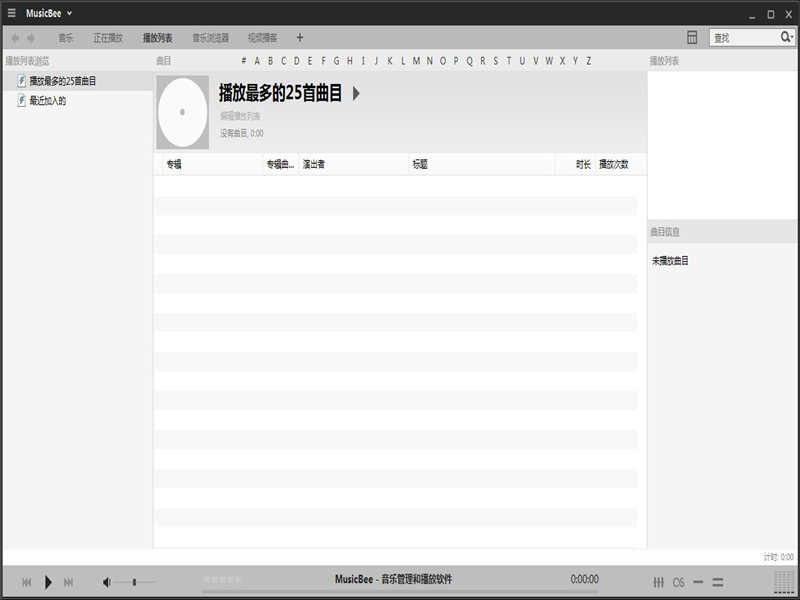Toggle the scrobbling icon in player bar
The height and width of the screenshot is (600, 800).
[679, 582]
